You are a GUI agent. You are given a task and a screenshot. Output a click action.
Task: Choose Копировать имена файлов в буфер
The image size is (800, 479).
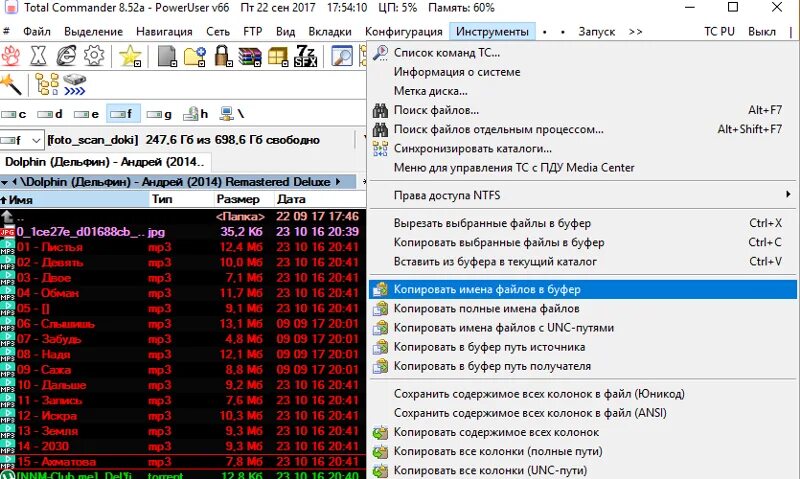(x=582, y=289)
